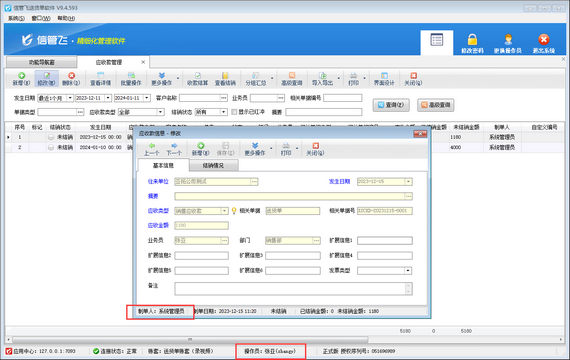This screenshot has height=360, width=570.
Task: Toggle the 结销状态 circle on row 2
Action: click(x=51, y=147)
